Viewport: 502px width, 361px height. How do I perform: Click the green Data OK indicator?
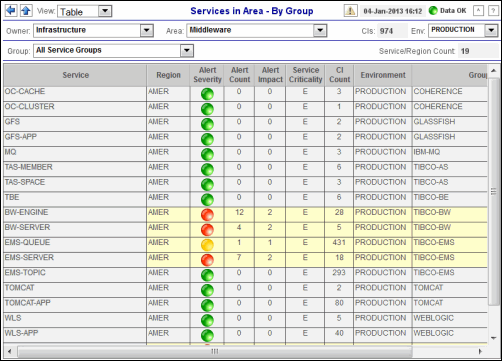(433, 11)
